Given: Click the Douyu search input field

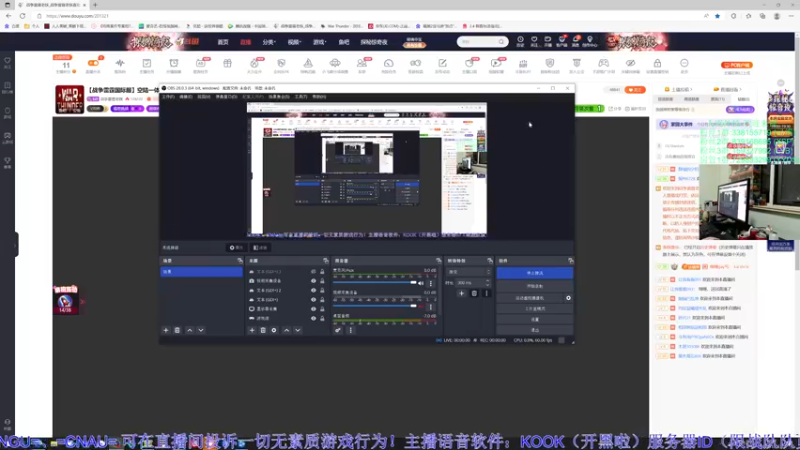Looking at the screenshot, I should (x=478, y=42).
